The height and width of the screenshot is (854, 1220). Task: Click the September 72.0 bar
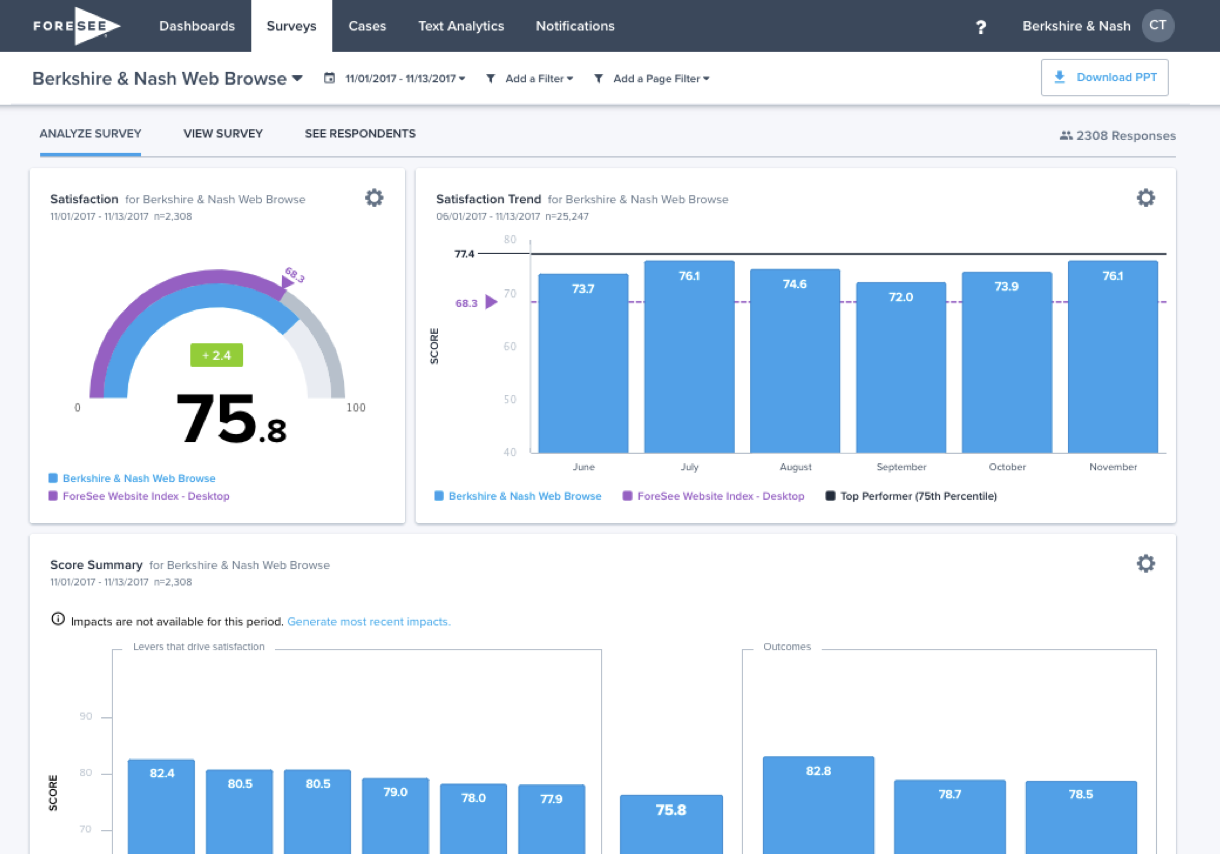901,368
